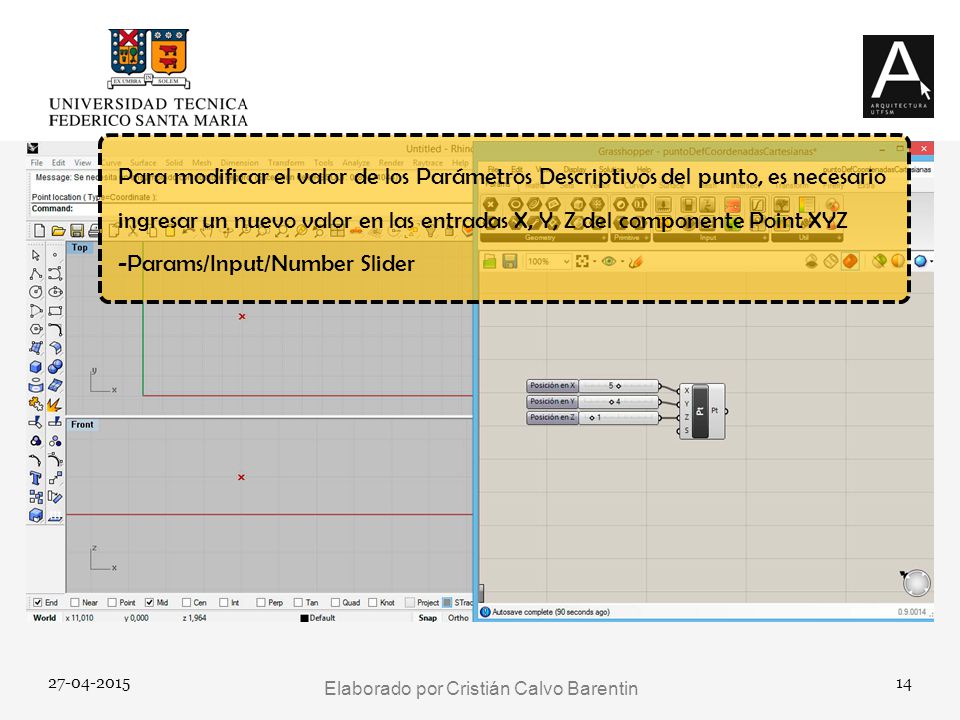Click the Grasshopper canvas compass widget
The height and width of the screenshot is (720, 960).
[x=917, y=582]
